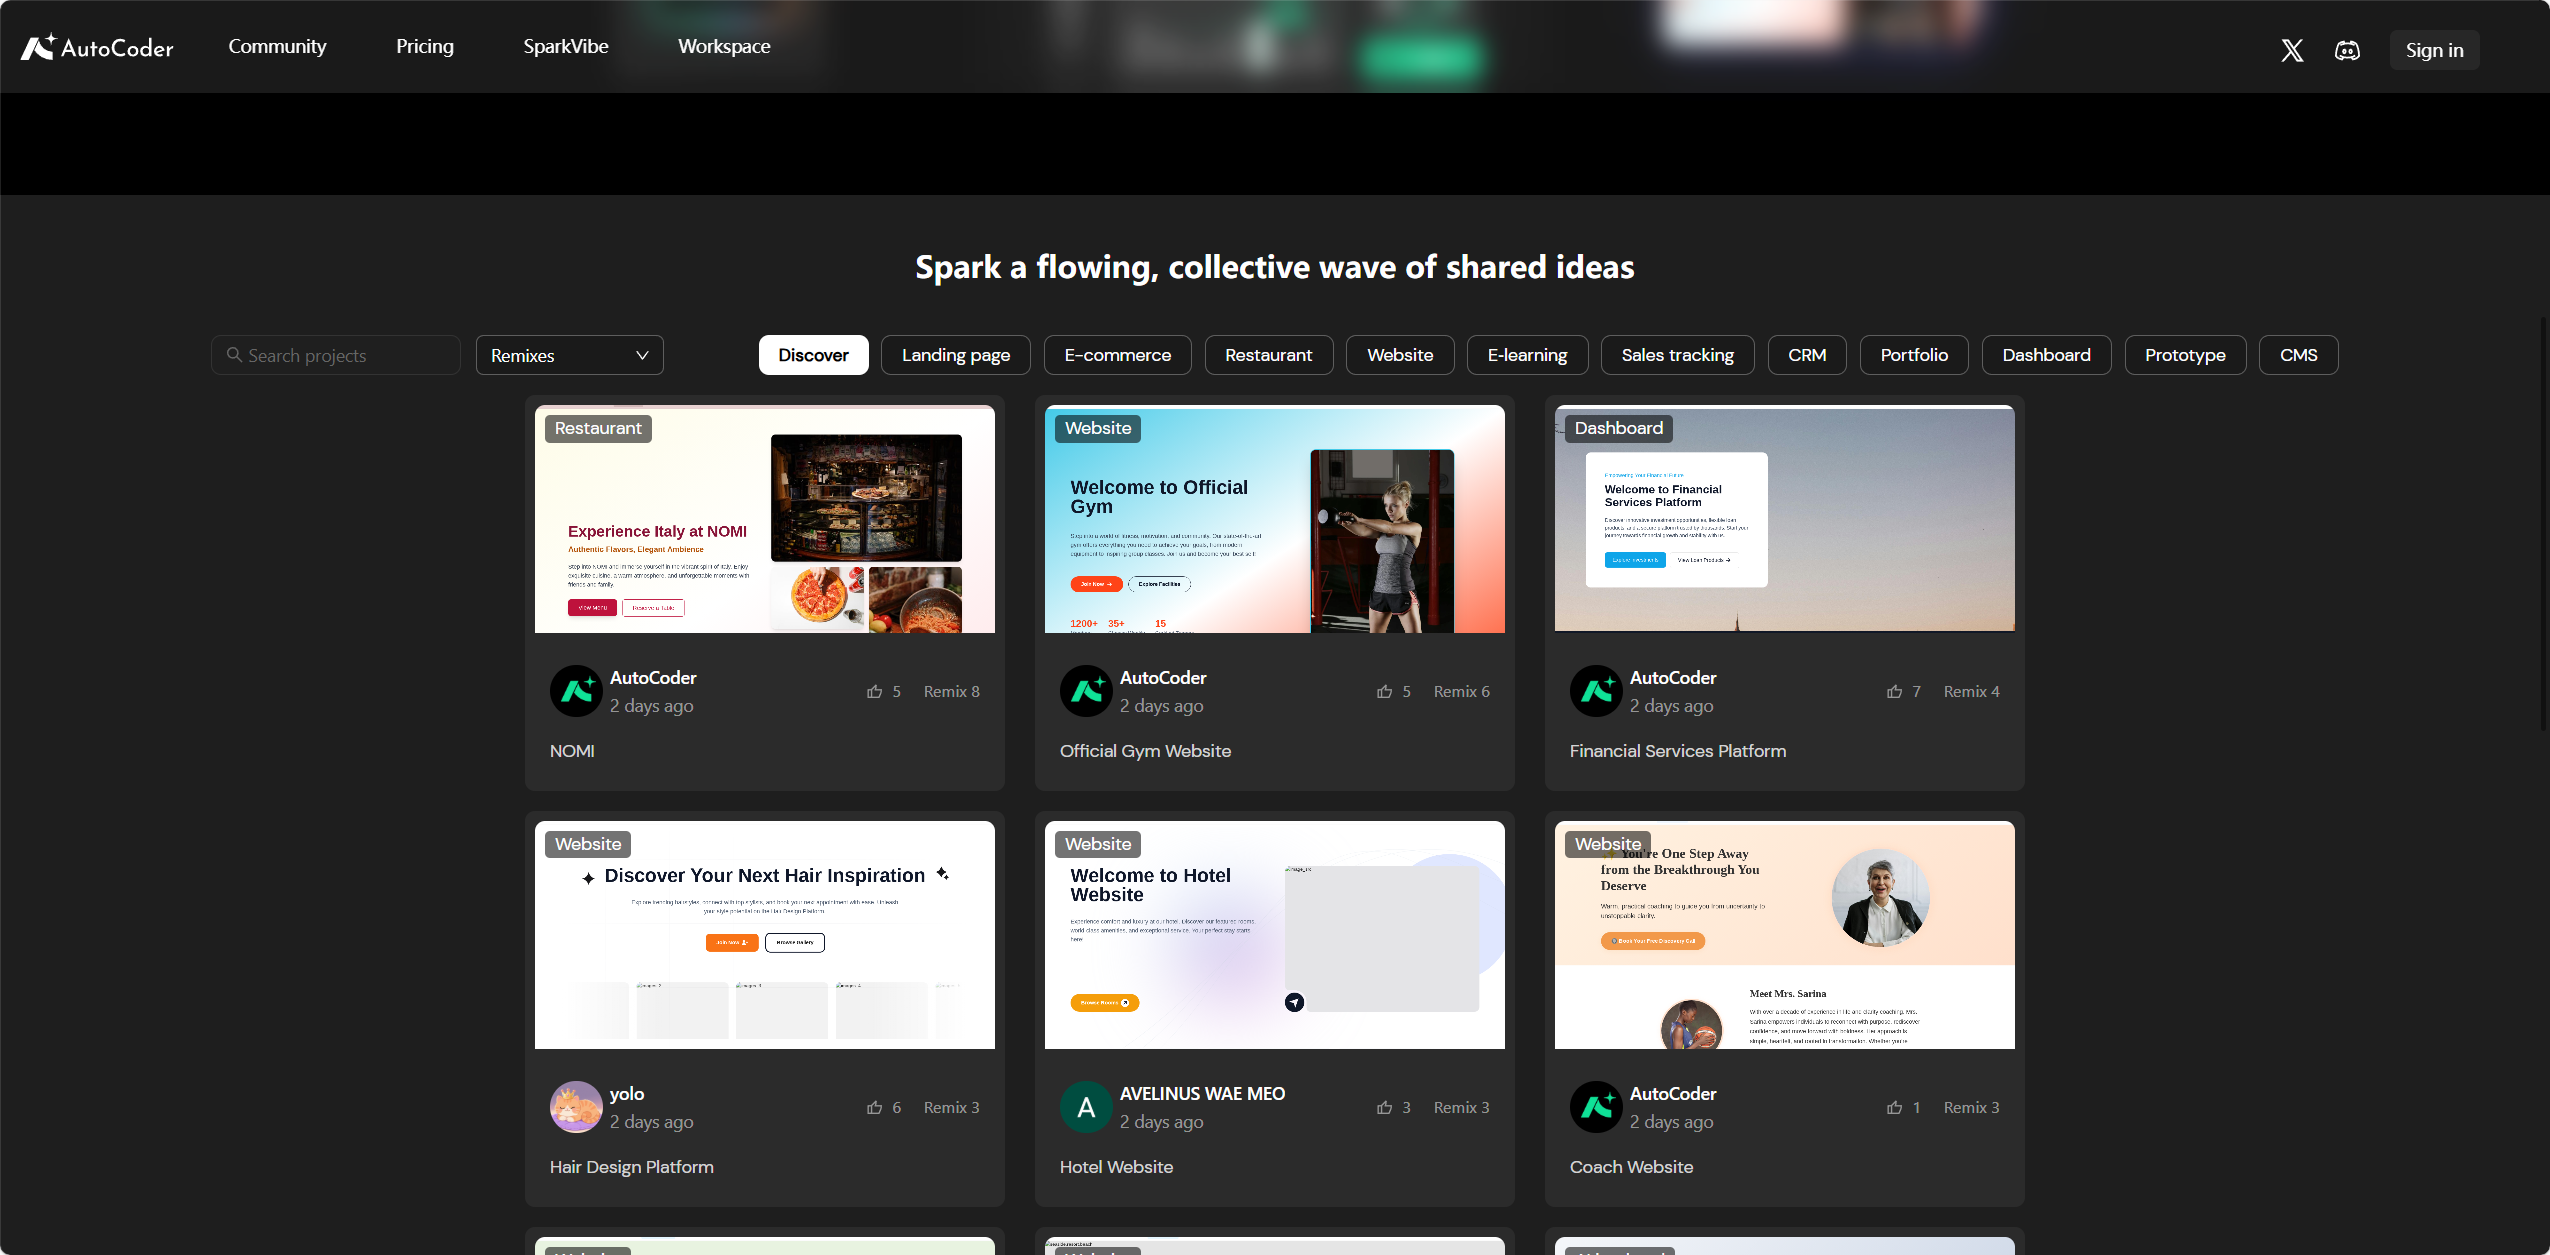The width and height of the screenshot is (2550, 1255).
Task: Click yolo user avatar
Action: click(x=576, y=1107)
